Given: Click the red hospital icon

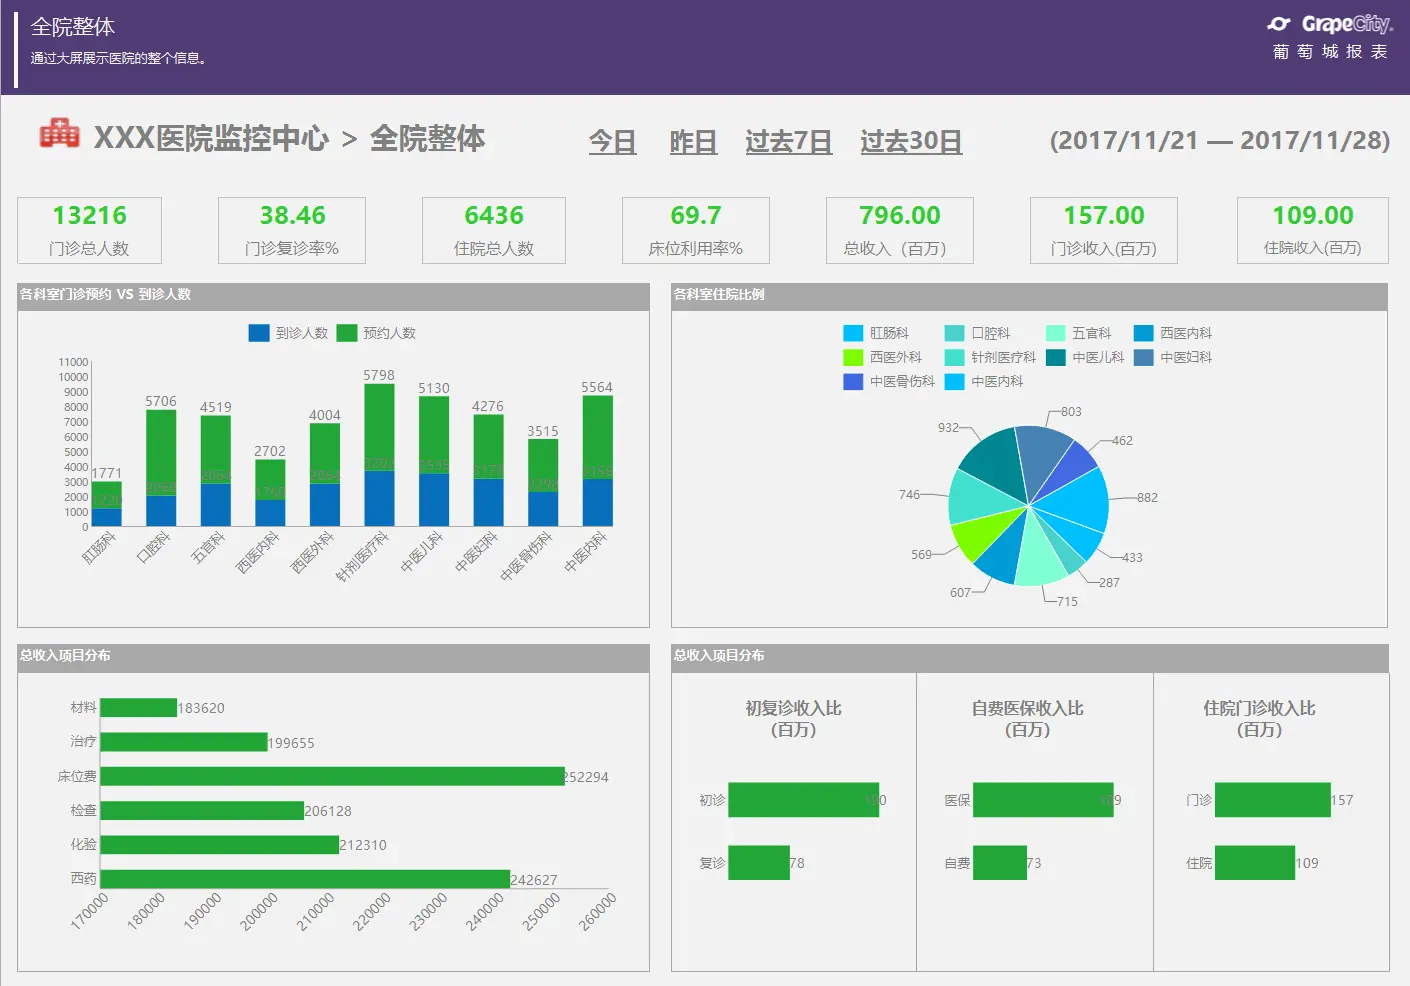Looking at the screenshot, I should (x=59, y=133).
